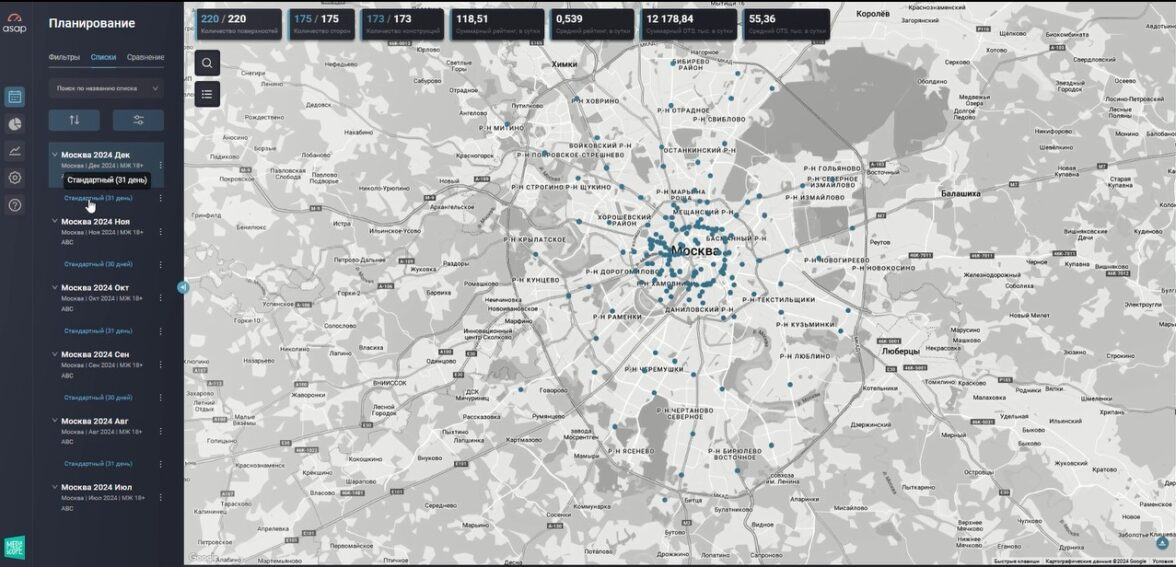Viewport: 1176px width, 567px height.
Task: Open Стандартный (31 день) under Москва 2024 Окт
Action: [x=98, y=331]
